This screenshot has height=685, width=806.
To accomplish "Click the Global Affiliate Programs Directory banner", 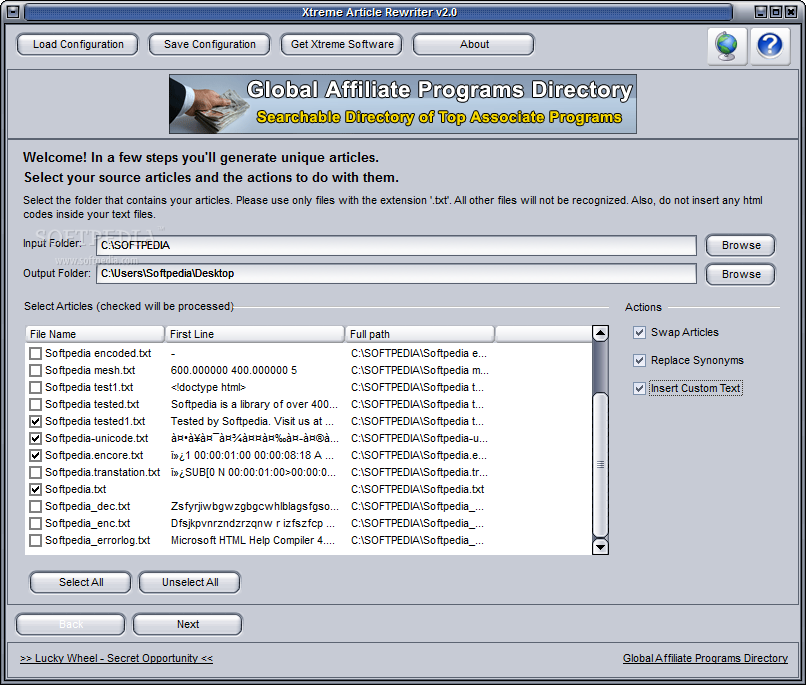I will (x=403, y=104).
